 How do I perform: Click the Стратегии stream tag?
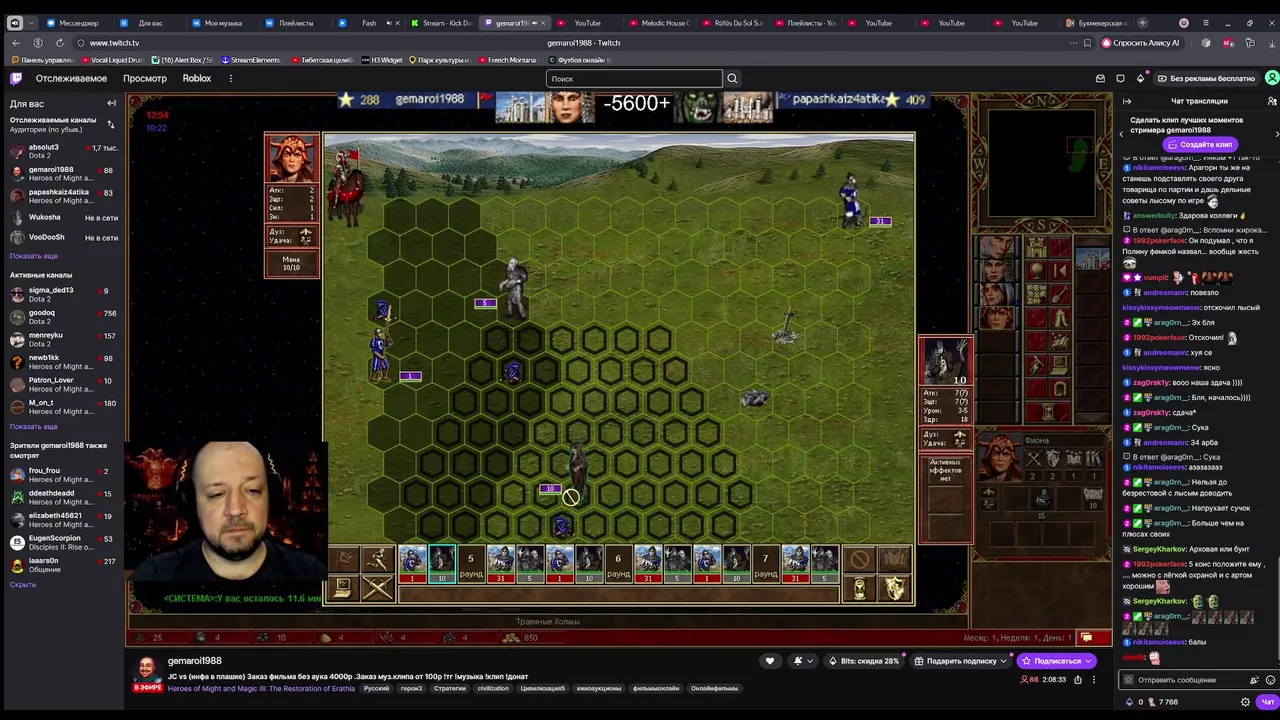pos(450,688)
